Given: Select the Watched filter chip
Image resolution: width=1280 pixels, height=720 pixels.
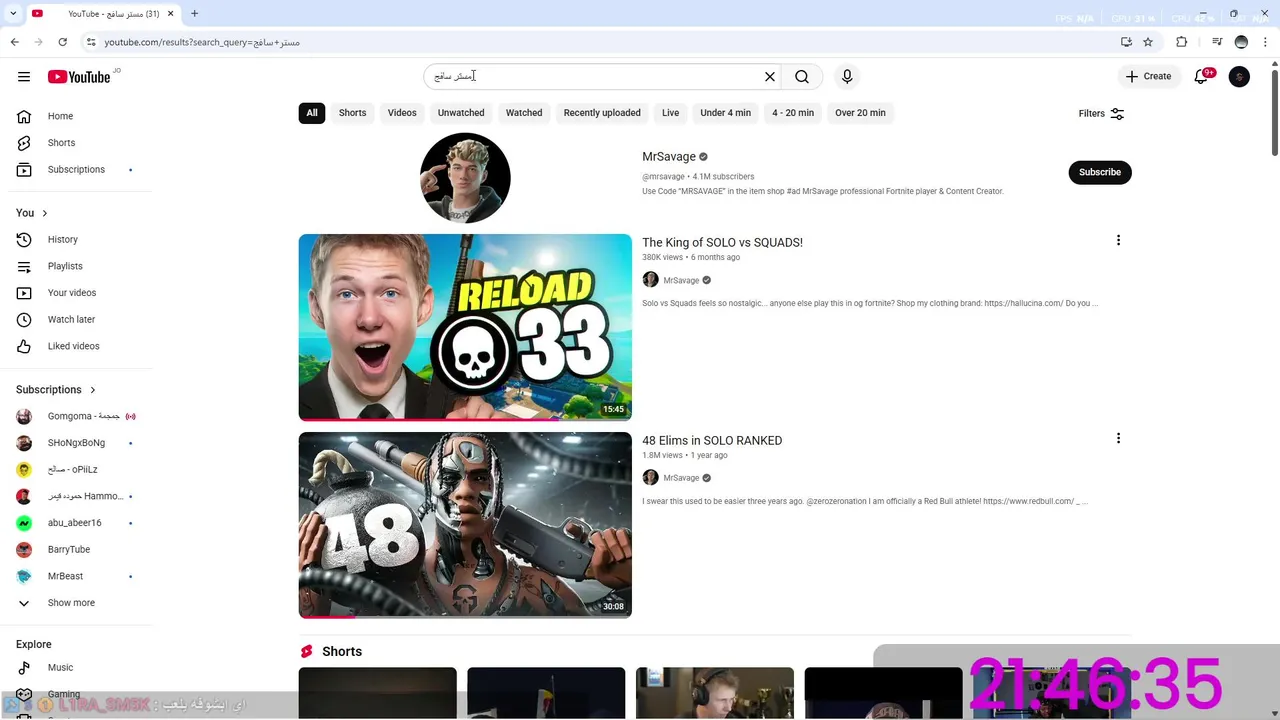Looking at the screenshot, I should (524, 113).
